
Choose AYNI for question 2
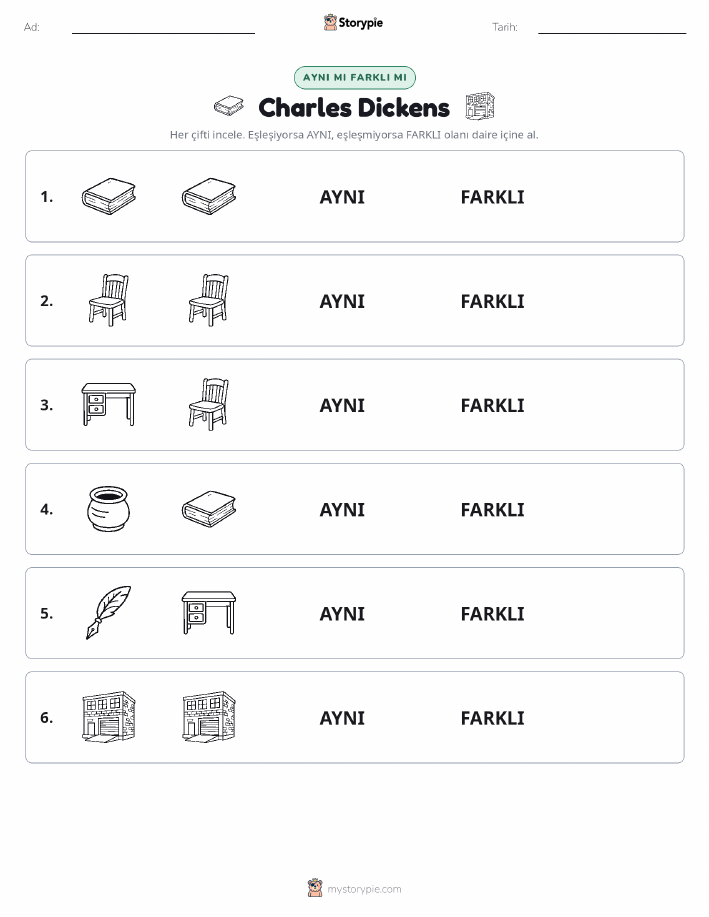click(x=342, y=301)
